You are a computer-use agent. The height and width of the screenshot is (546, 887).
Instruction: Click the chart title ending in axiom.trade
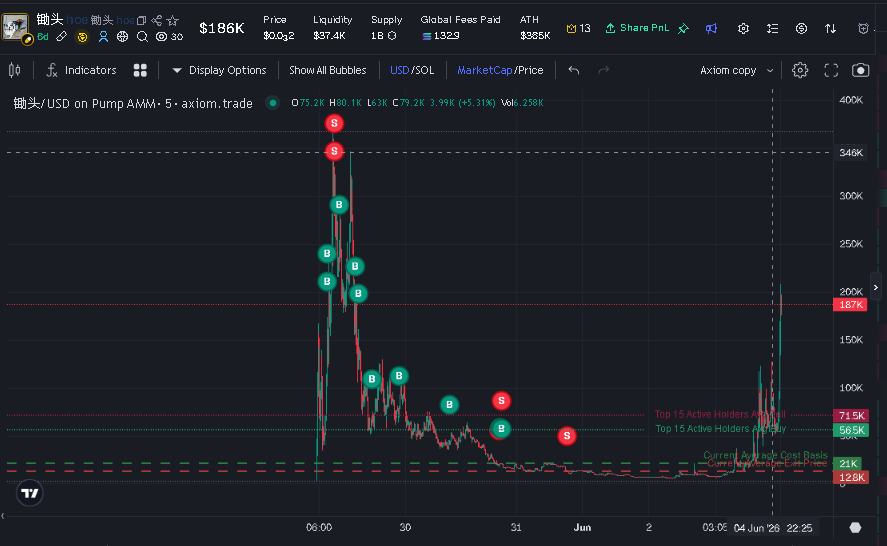click(133, 103)
